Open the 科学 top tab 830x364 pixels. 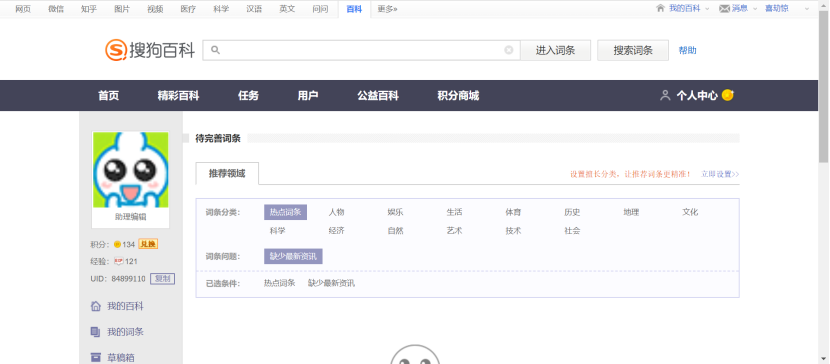click(221, 8)
